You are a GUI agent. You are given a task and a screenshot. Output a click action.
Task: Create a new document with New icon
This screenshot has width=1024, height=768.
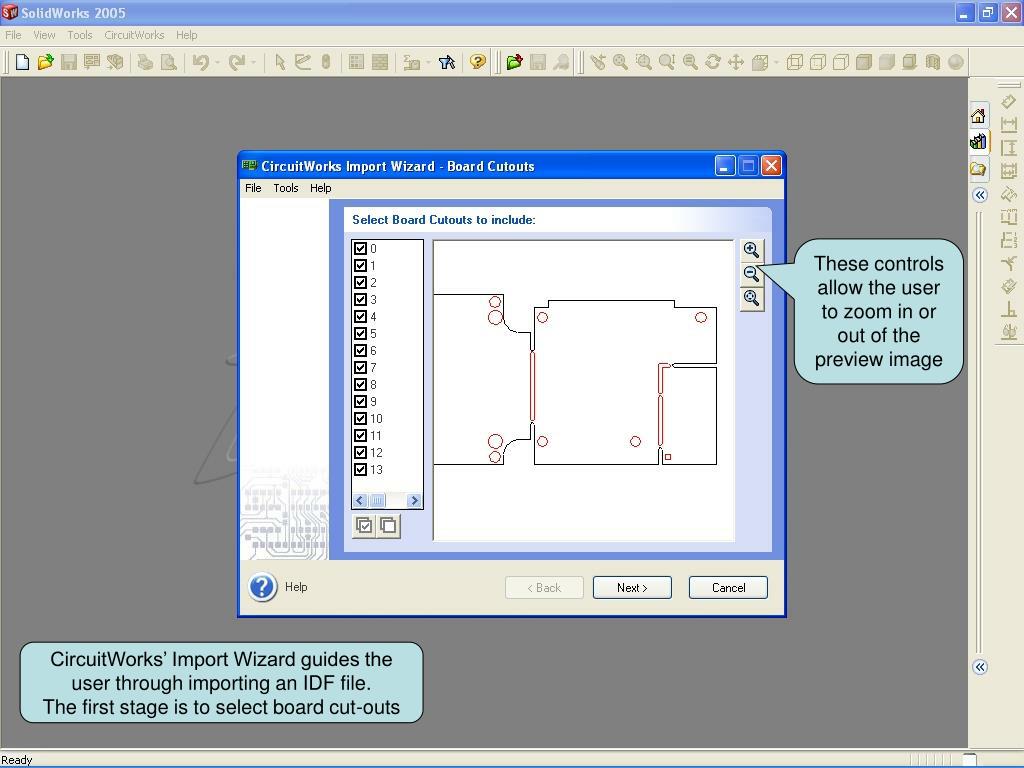click(22, 62)
